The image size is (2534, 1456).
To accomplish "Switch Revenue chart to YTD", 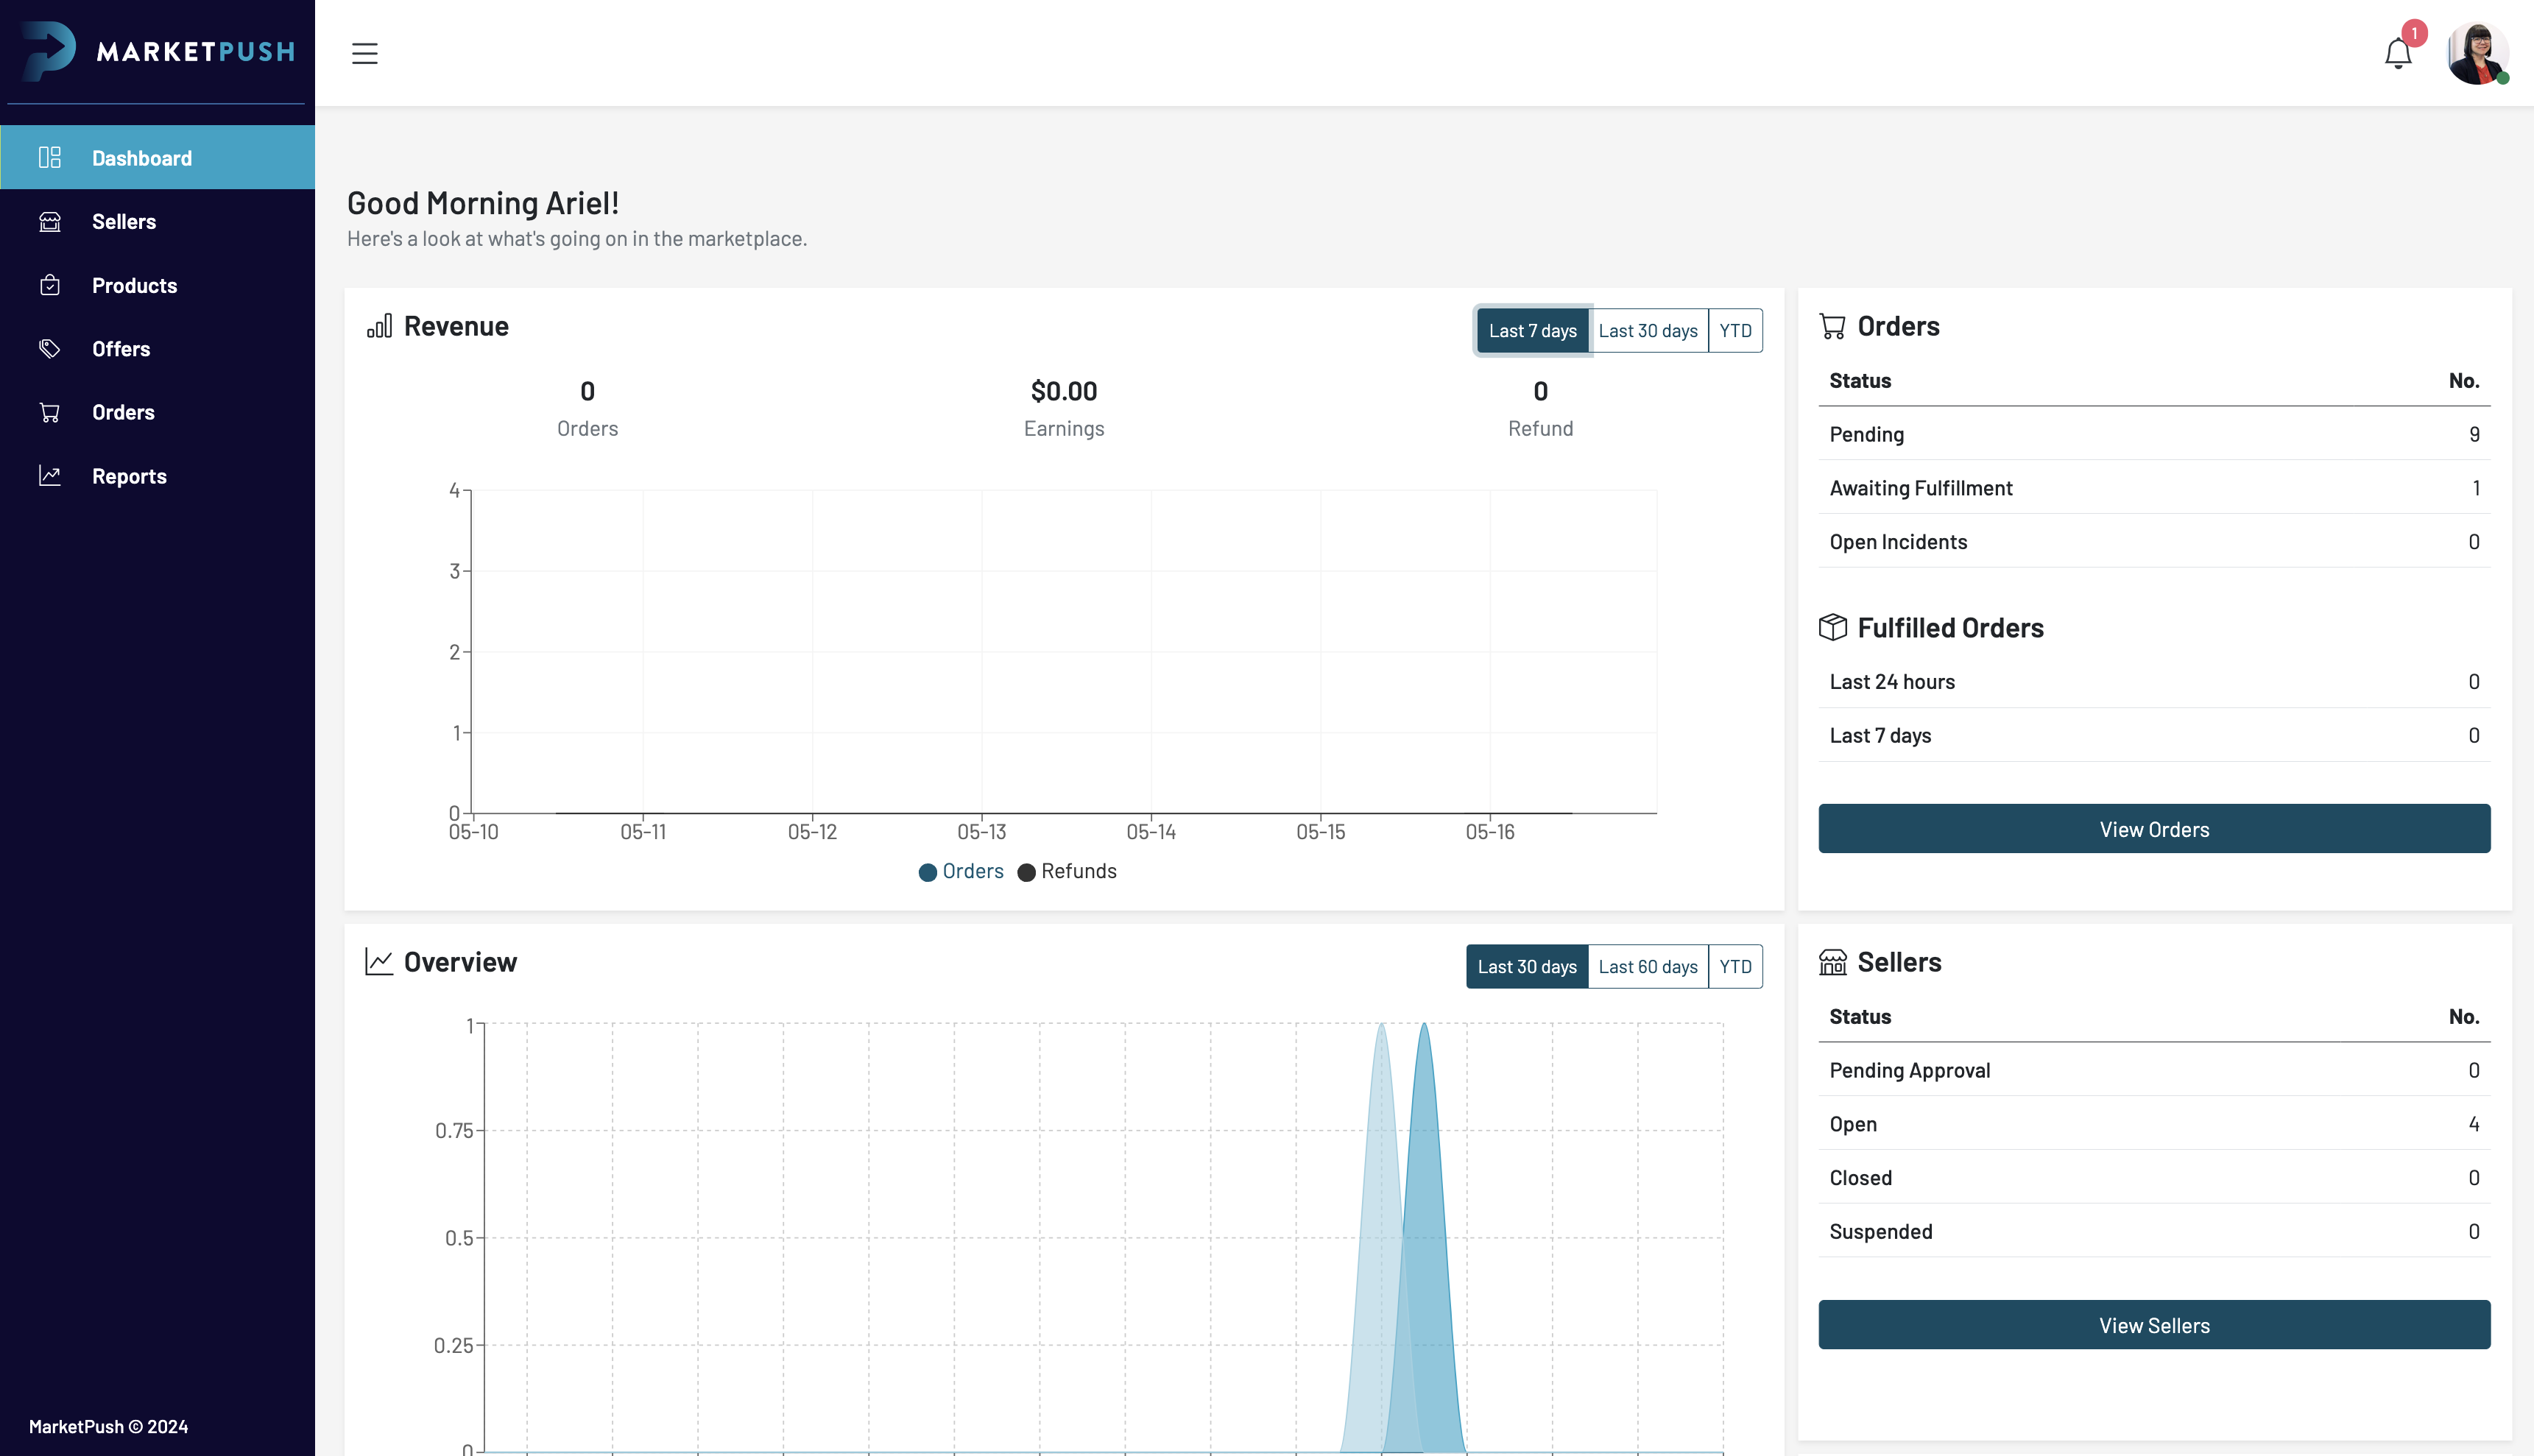I will click(x=1735, y=331).
